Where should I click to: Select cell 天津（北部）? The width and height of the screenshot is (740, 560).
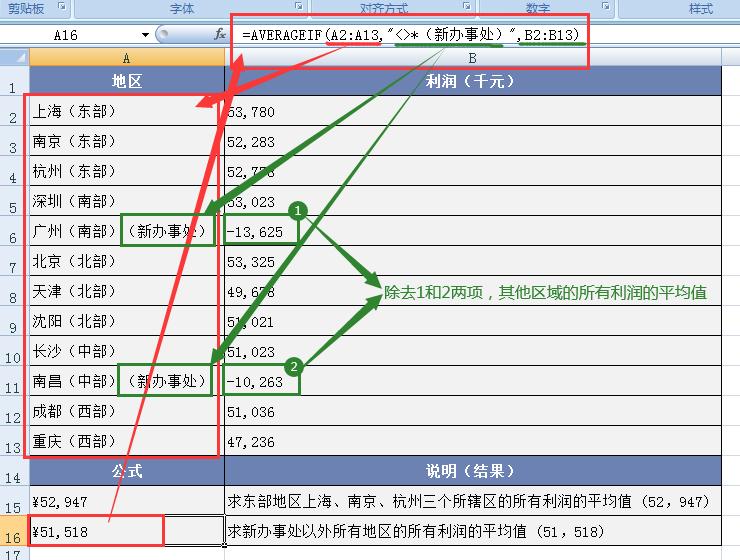(x=127, y=291)
